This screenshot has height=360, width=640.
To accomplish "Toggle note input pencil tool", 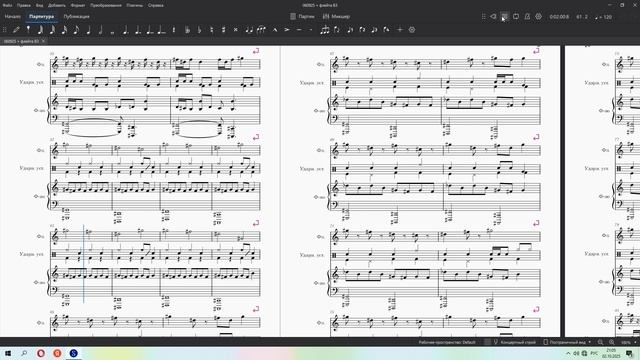I will point(16,29).
